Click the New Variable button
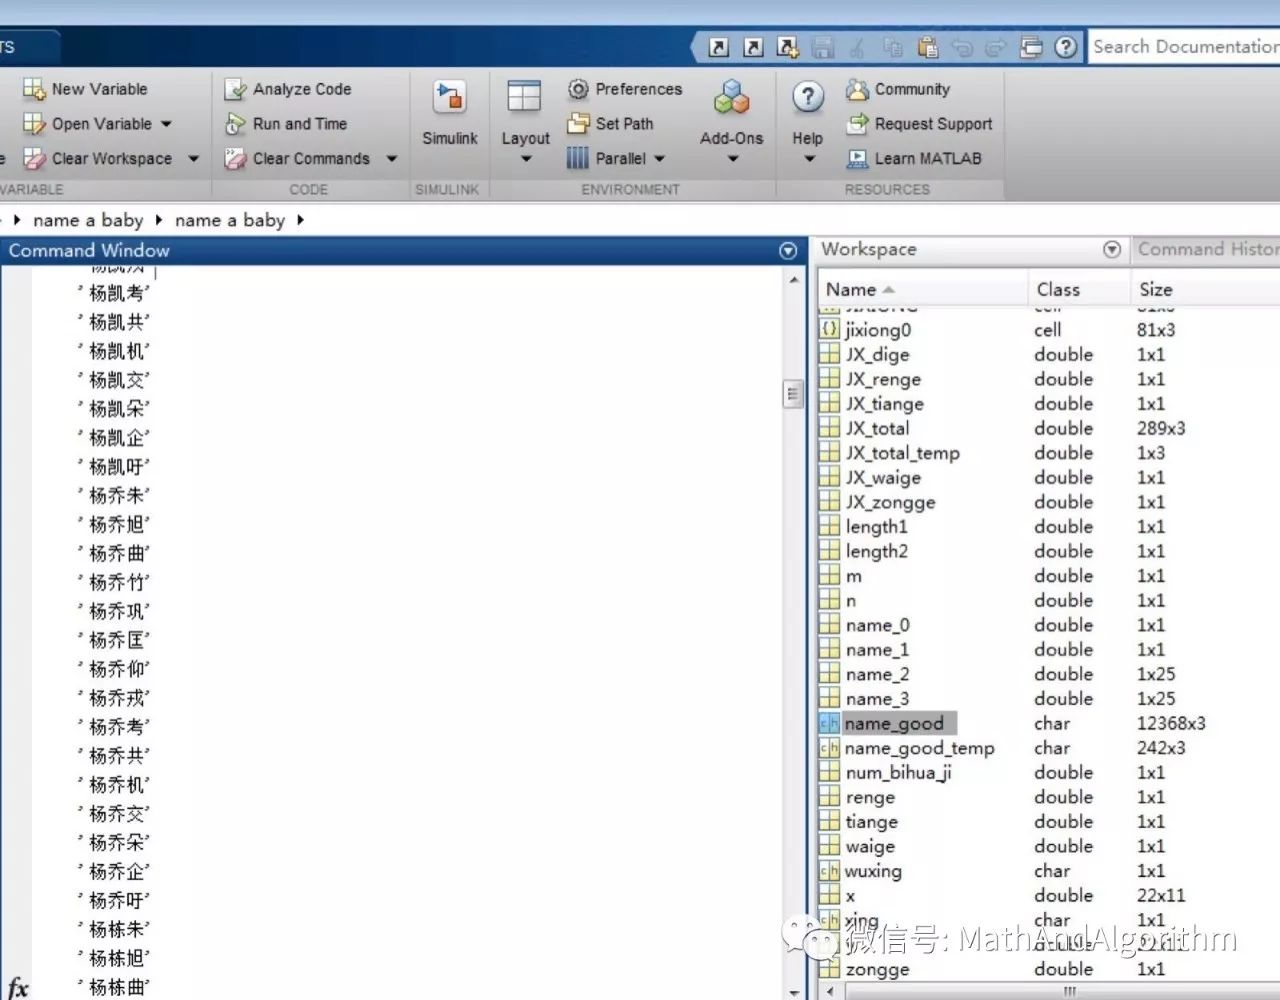 click(86, 89)
